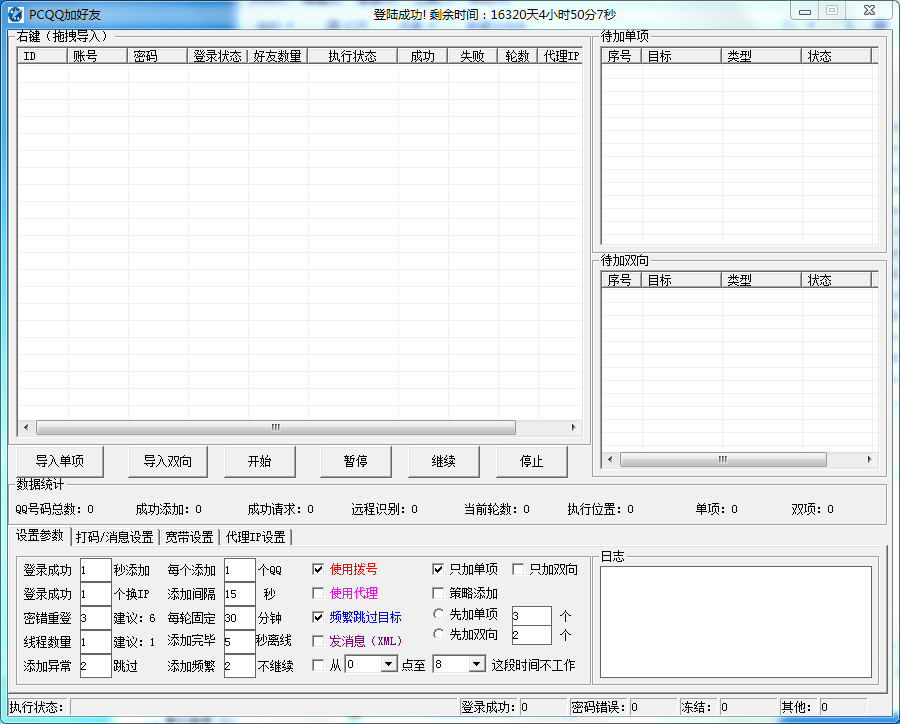
Task: Open the 宽带设置 tab
Action: click(x=189, y=537)
